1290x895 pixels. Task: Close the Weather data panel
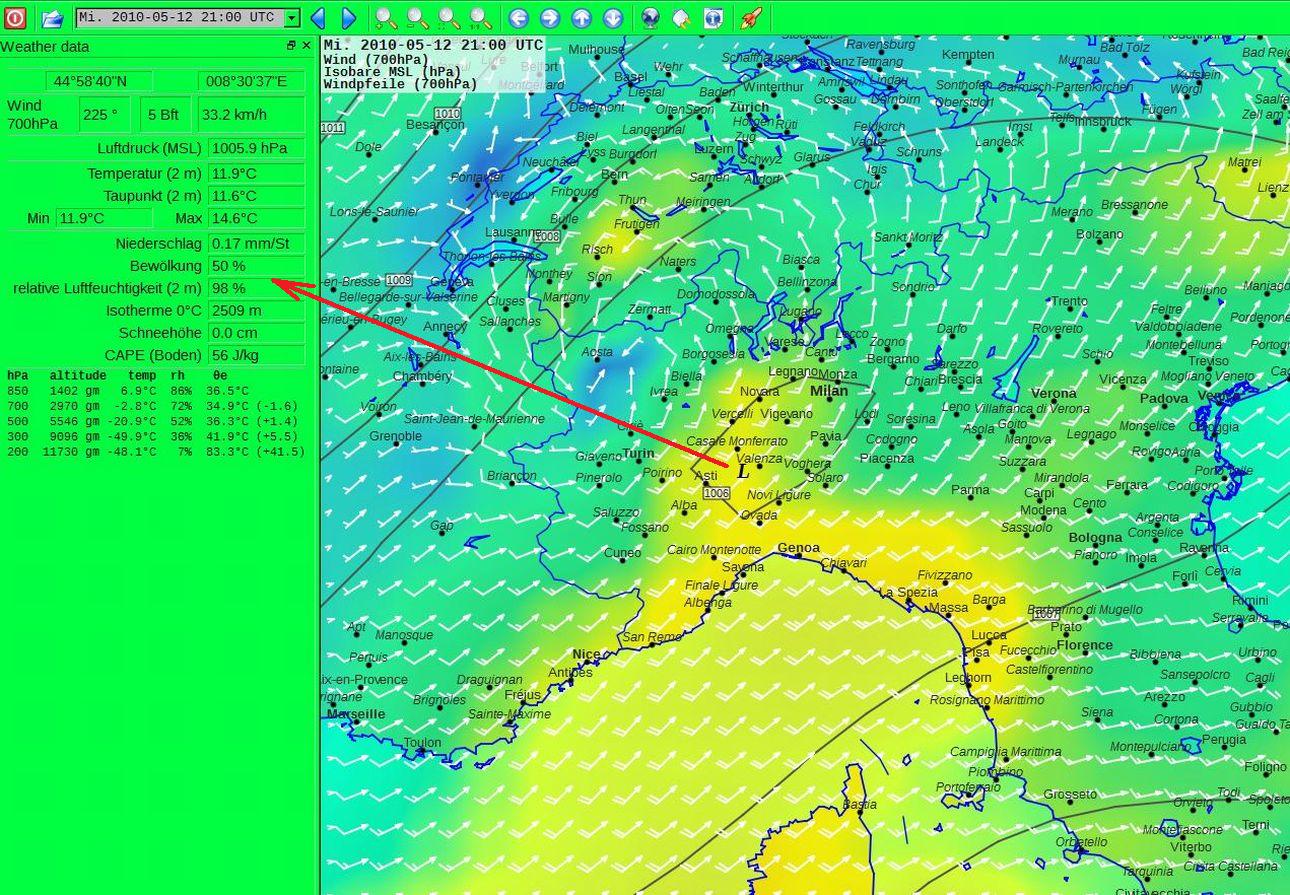pos(306,46)
